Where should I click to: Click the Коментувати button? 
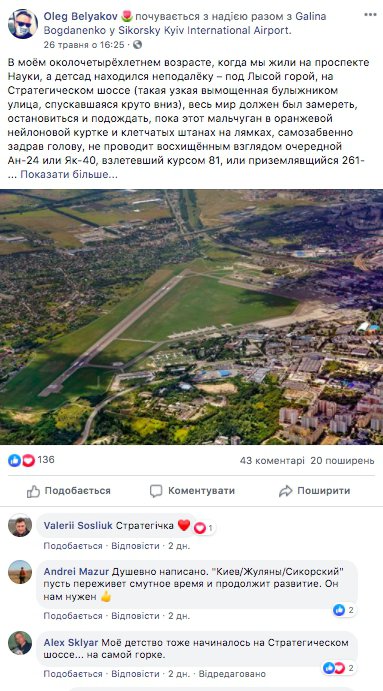[x=192, y=491]
